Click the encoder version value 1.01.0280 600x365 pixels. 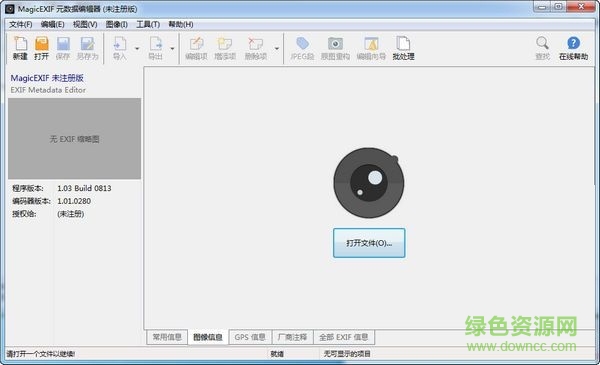pyautogui.click(x=74, y=201)
